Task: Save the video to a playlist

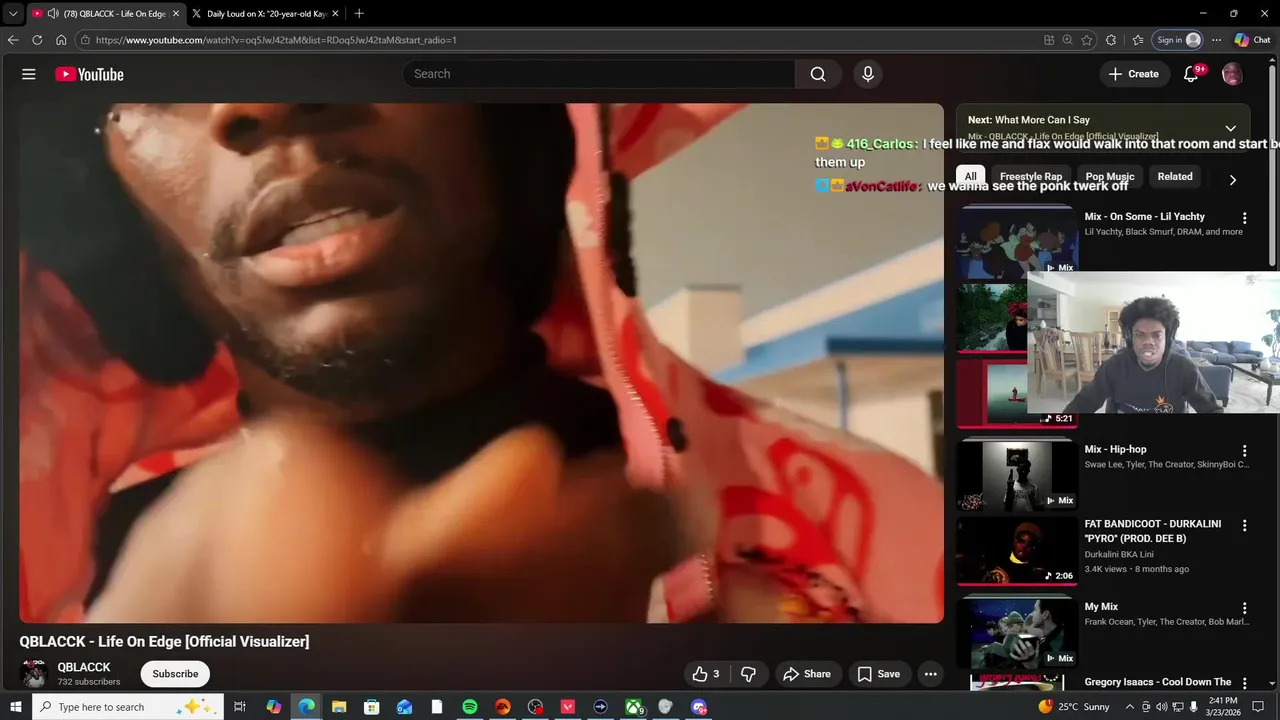Action: pyautogui.click(x=879, y=674)
